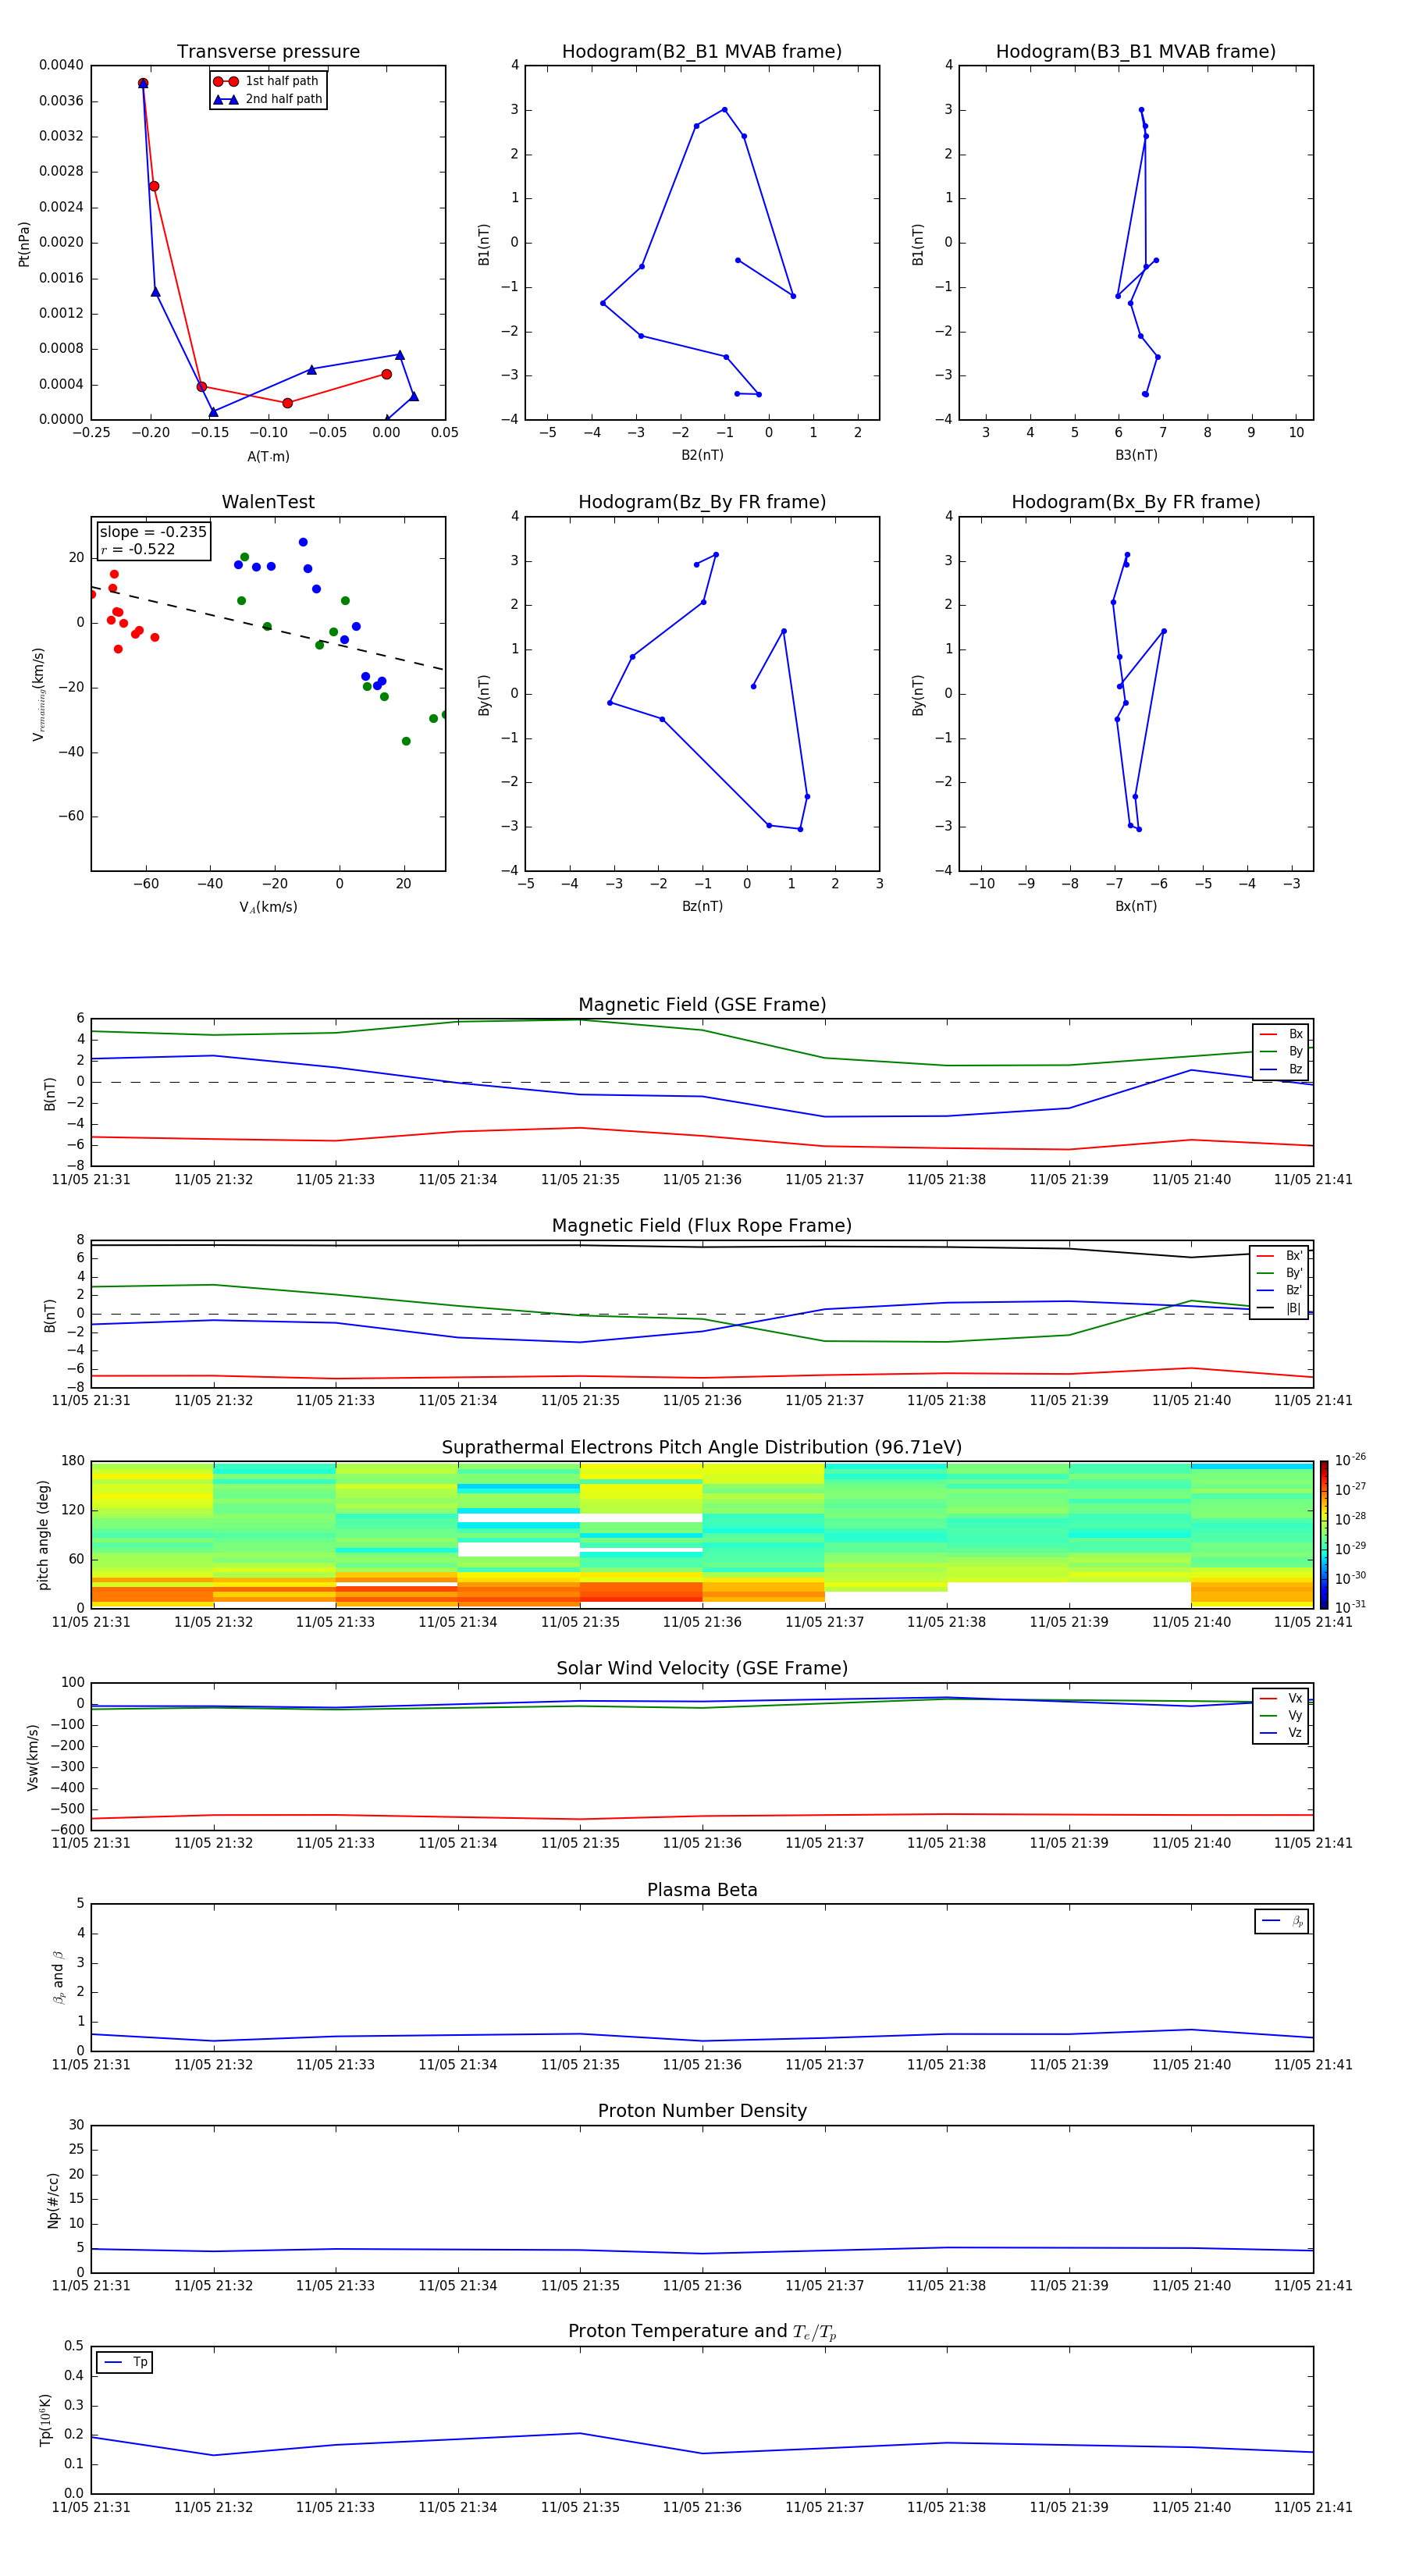1405x2576 pixels.
Task: Select the "Bz(nT)" x-axis label
Action: (x=702, y=906)
